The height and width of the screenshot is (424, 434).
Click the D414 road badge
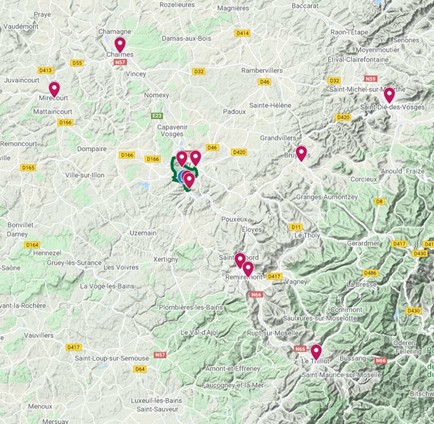242,33
